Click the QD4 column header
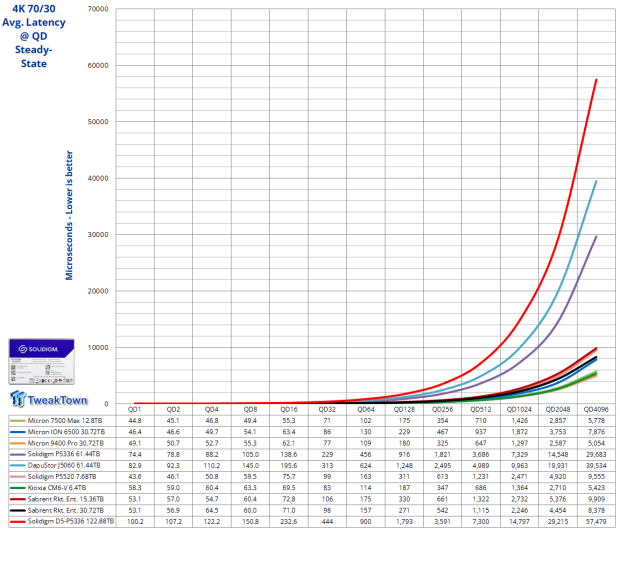620x568 pixels. coord(212,409)
